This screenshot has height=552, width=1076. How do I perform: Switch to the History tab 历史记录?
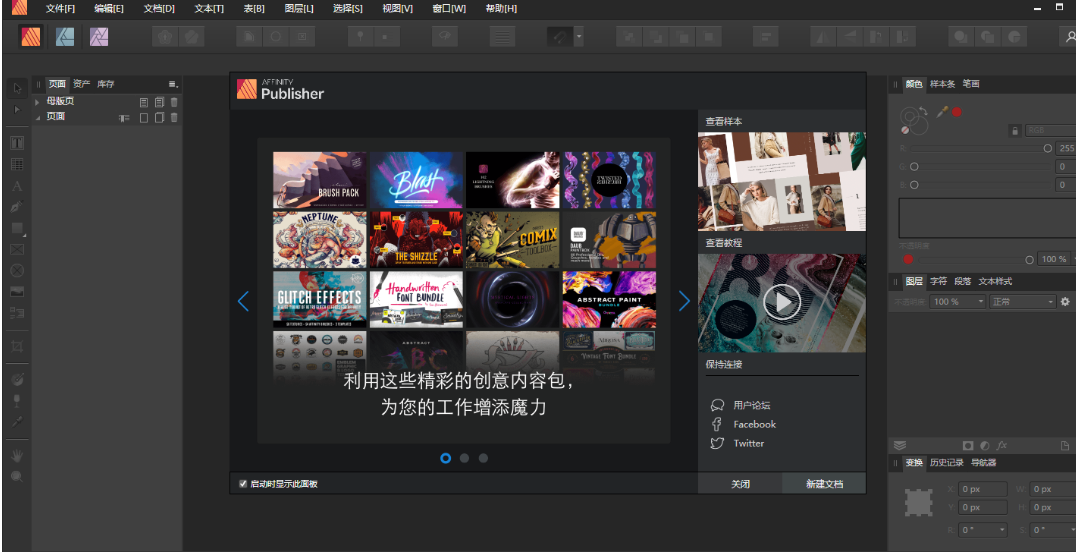(x=946, y=463)
